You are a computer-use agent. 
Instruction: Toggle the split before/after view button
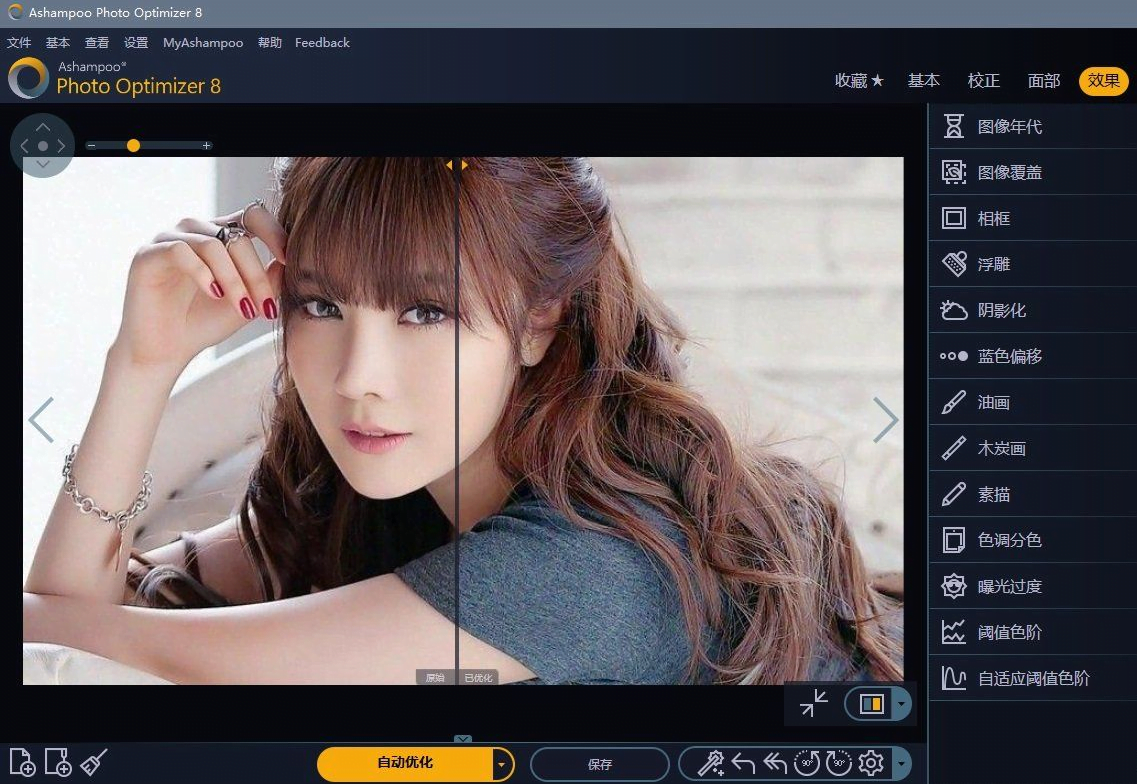tap(871, 703)
